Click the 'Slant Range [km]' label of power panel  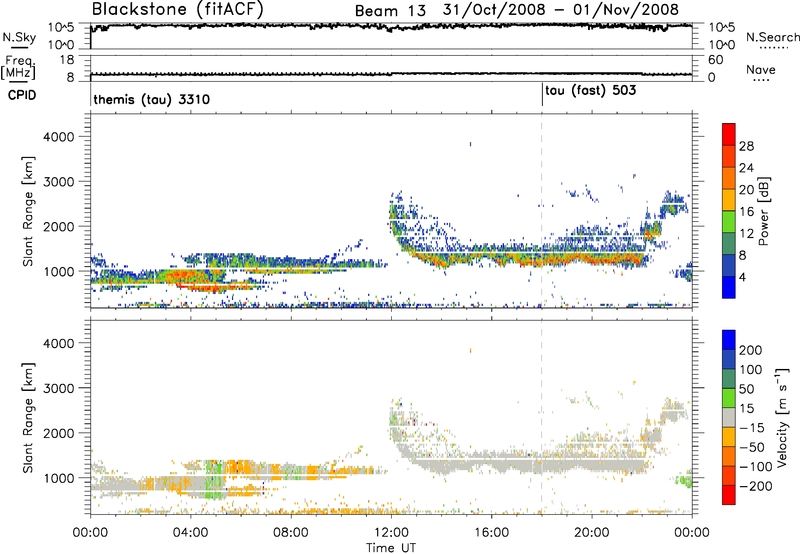(x=28, y=211)
